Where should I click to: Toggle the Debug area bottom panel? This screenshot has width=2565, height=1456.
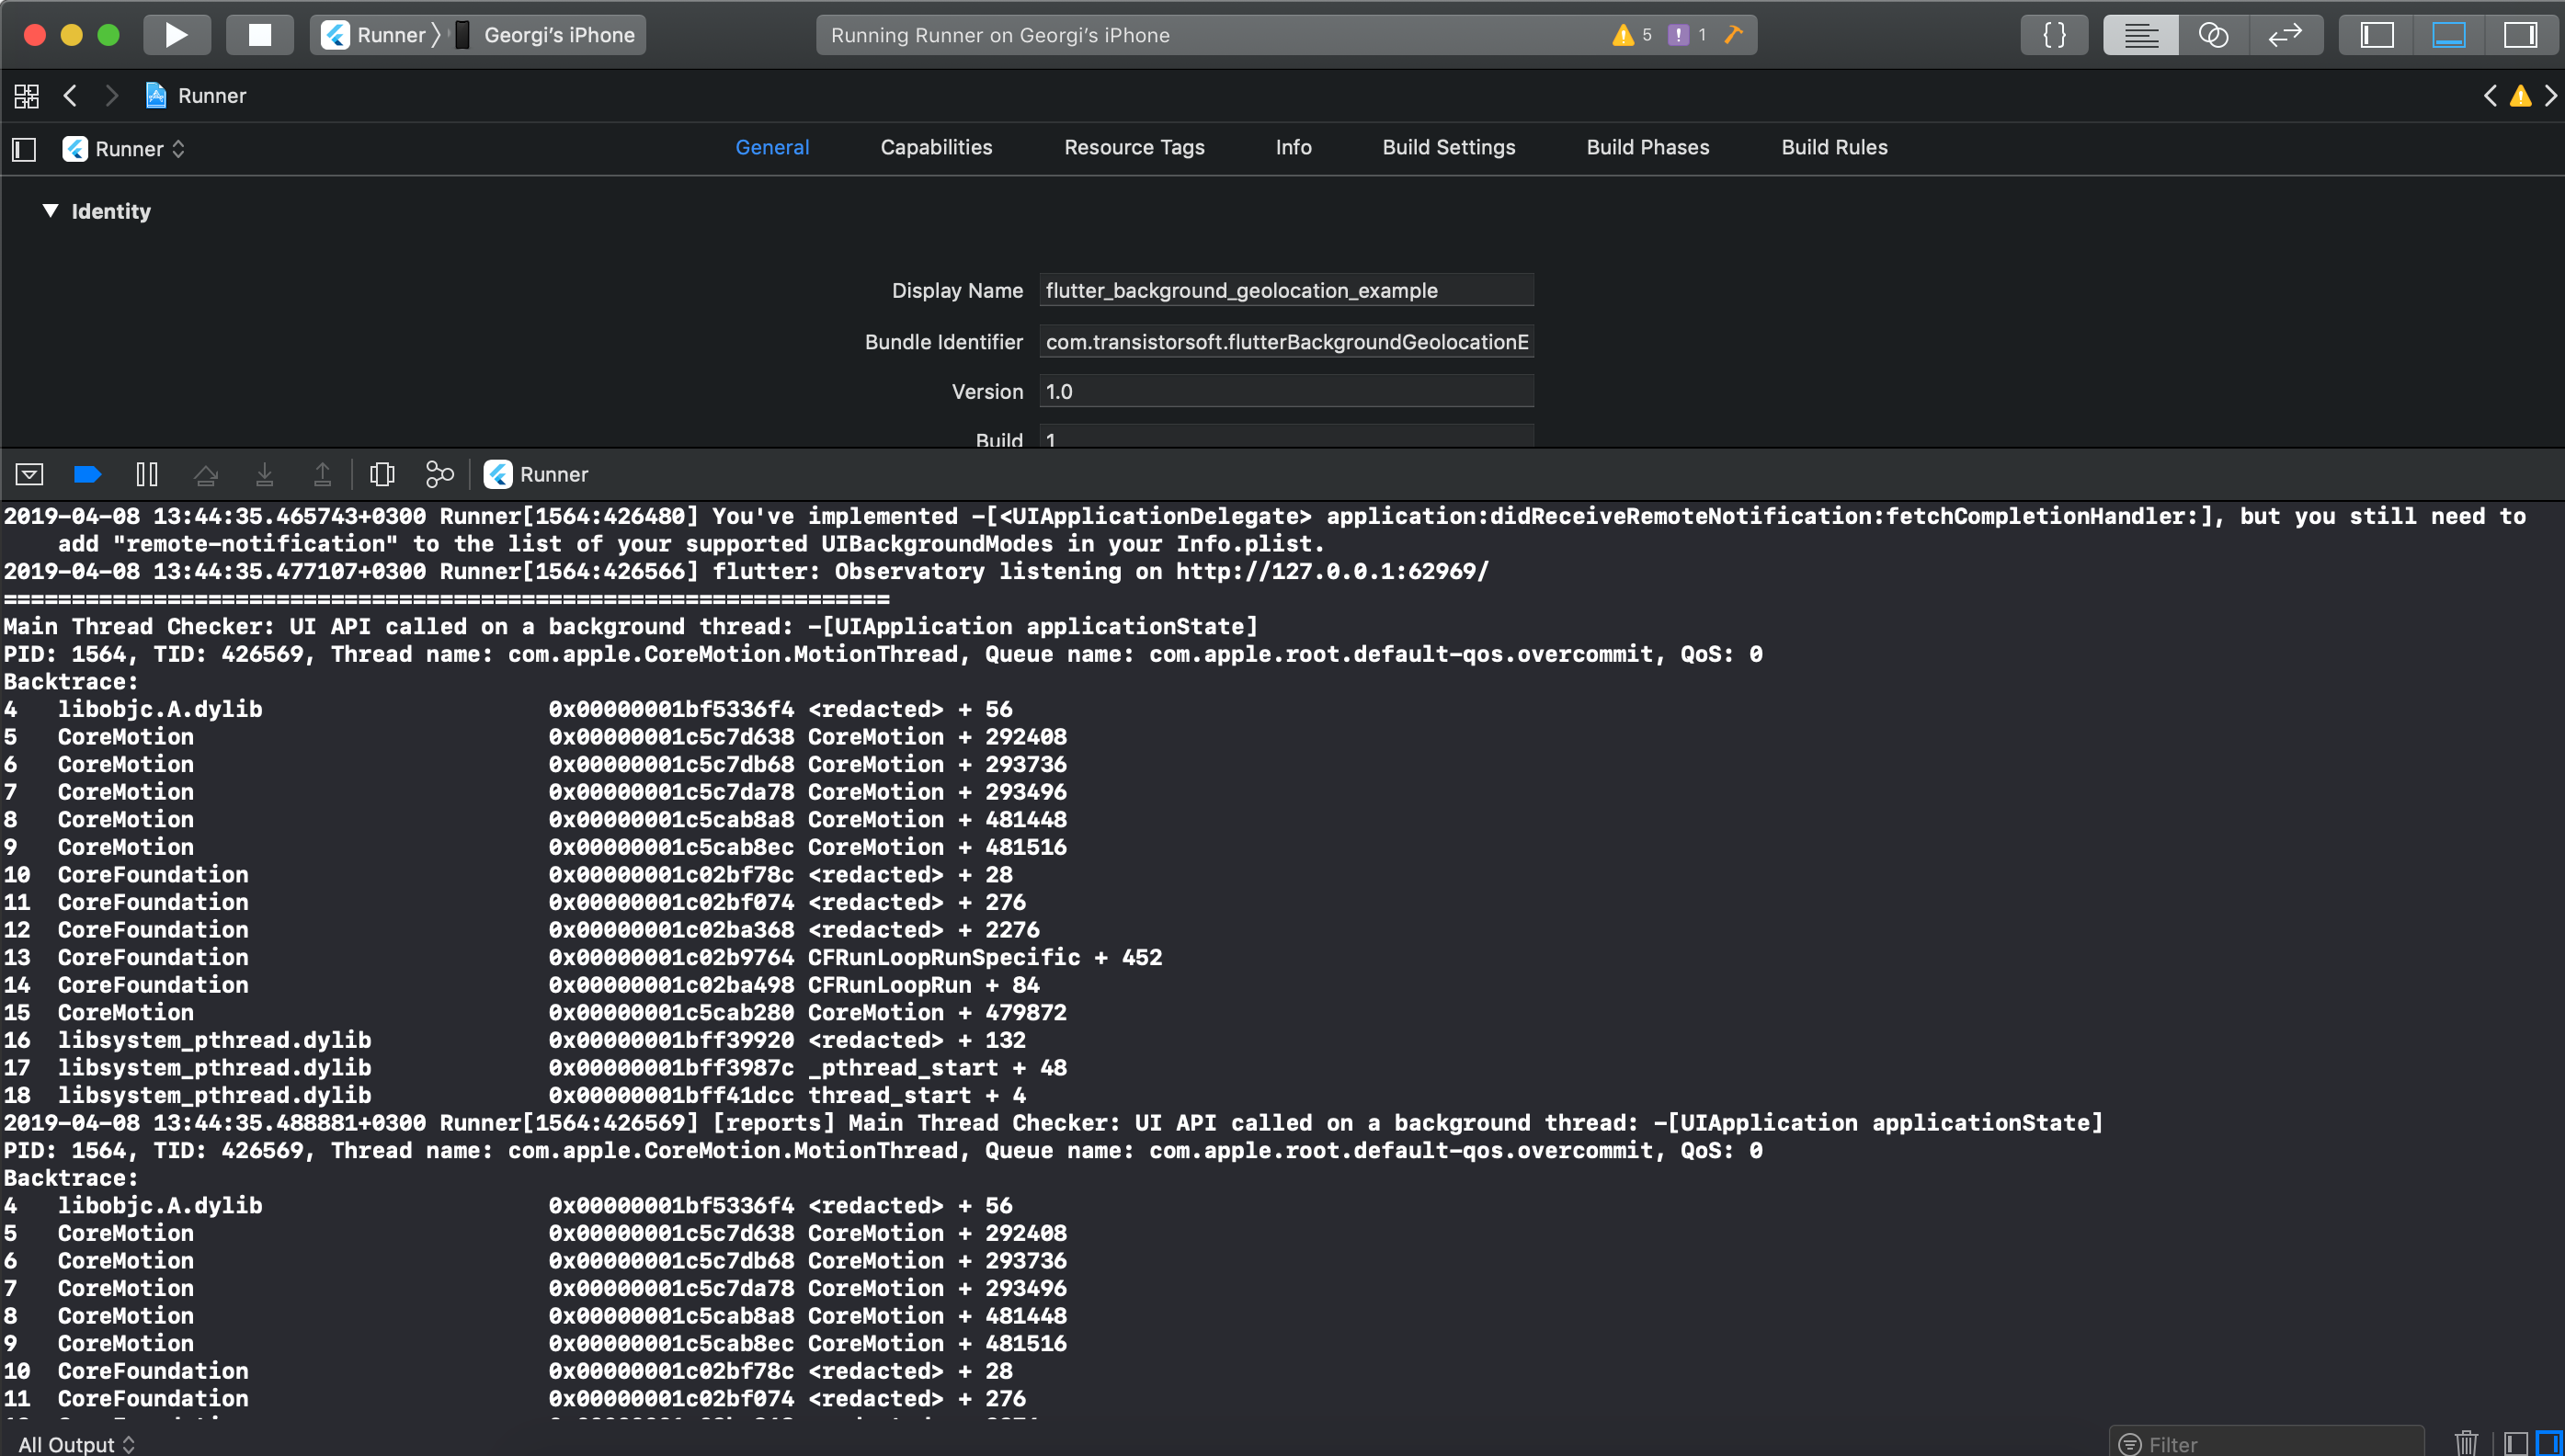2449,35
